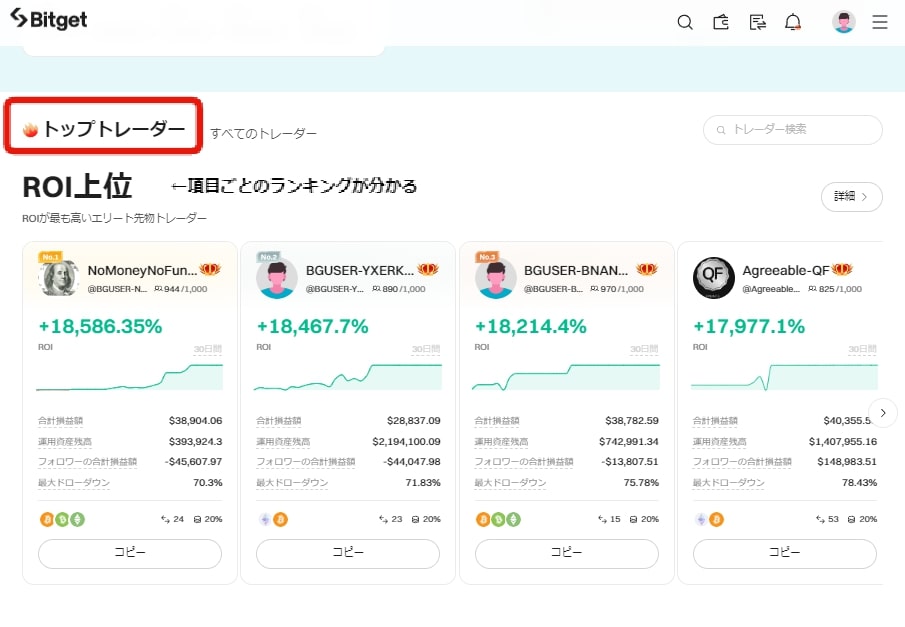Copy trader NoMoneyNoFun with コピー button
Image resolution: width=905 pixels, height=627 pixels.
[x=130, y=553]
